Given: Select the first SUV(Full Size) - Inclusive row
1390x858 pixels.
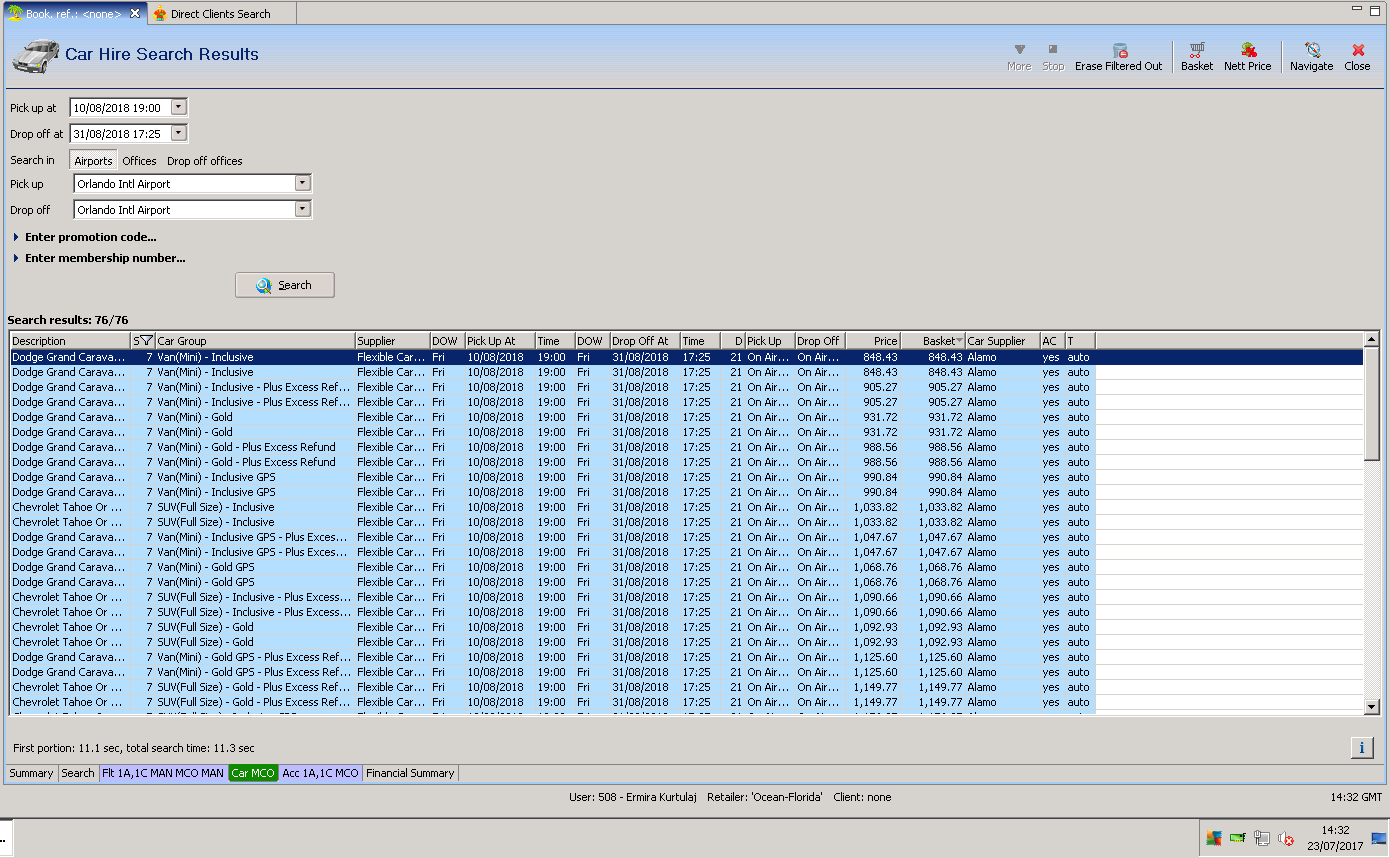Looking at the screenshot, I should click(687, 507).
